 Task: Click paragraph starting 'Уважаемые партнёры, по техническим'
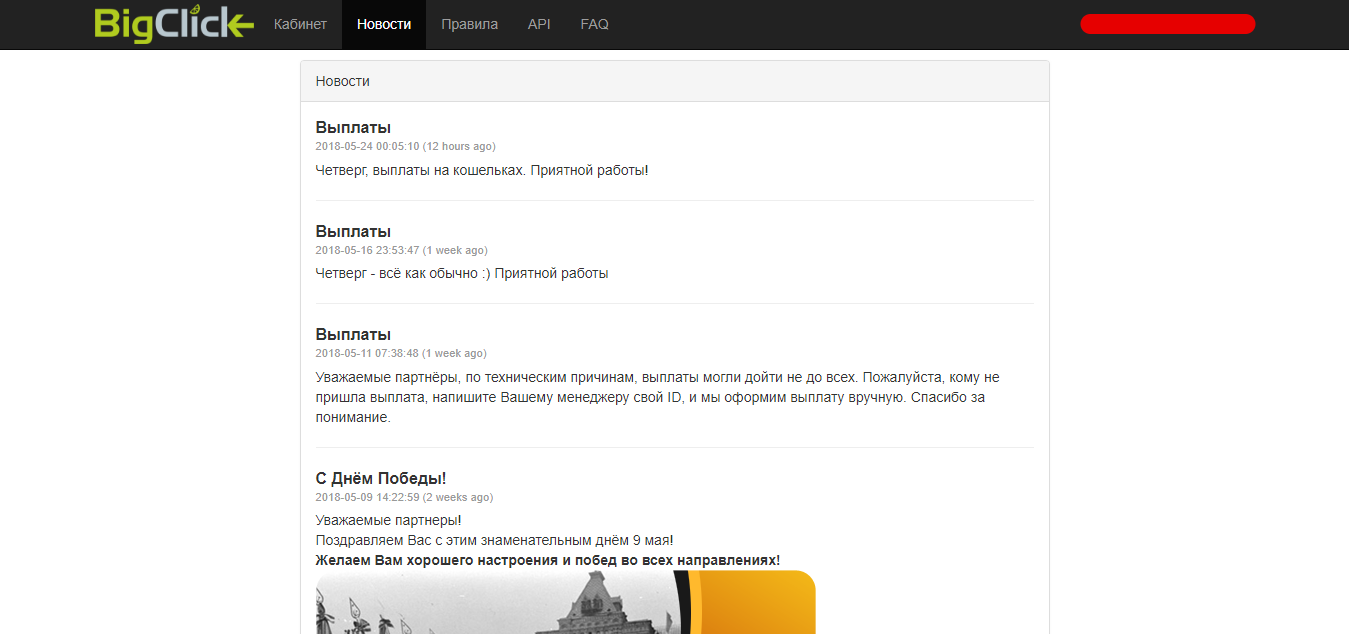pos(658,397)
